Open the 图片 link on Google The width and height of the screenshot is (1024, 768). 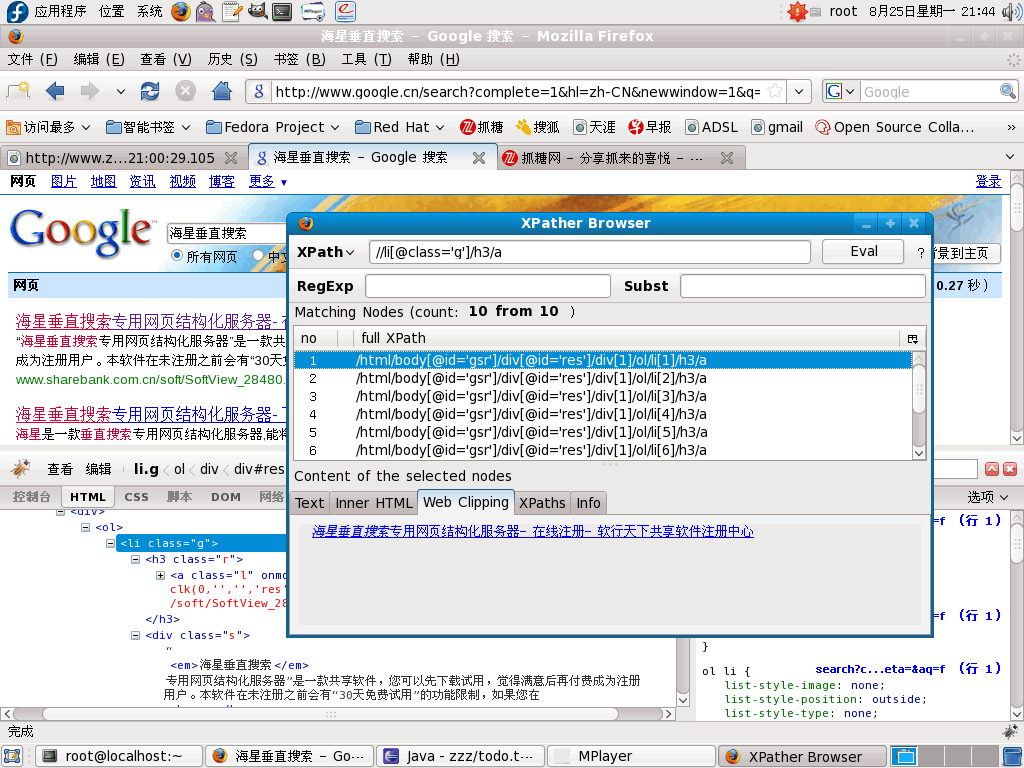(64, 182)
